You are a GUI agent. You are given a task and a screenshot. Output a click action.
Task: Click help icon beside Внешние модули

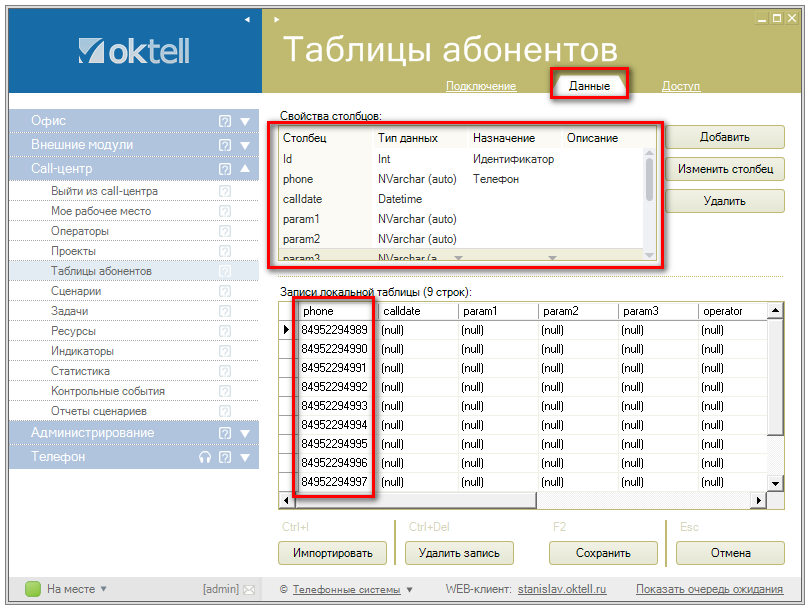click(x=225, y=145)
